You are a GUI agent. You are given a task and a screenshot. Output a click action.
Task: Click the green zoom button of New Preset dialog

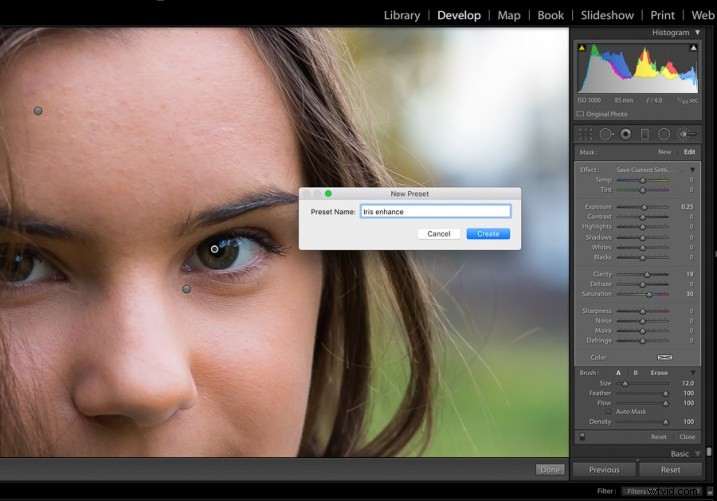pyautogui.click(x=328, y=193)
